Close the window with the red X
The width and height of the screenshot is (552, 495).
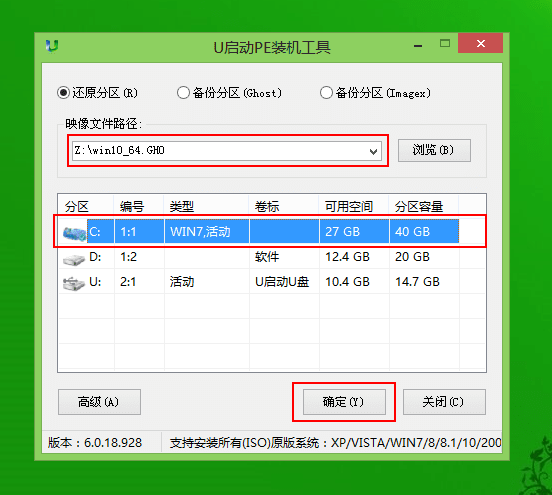point(480,43)
